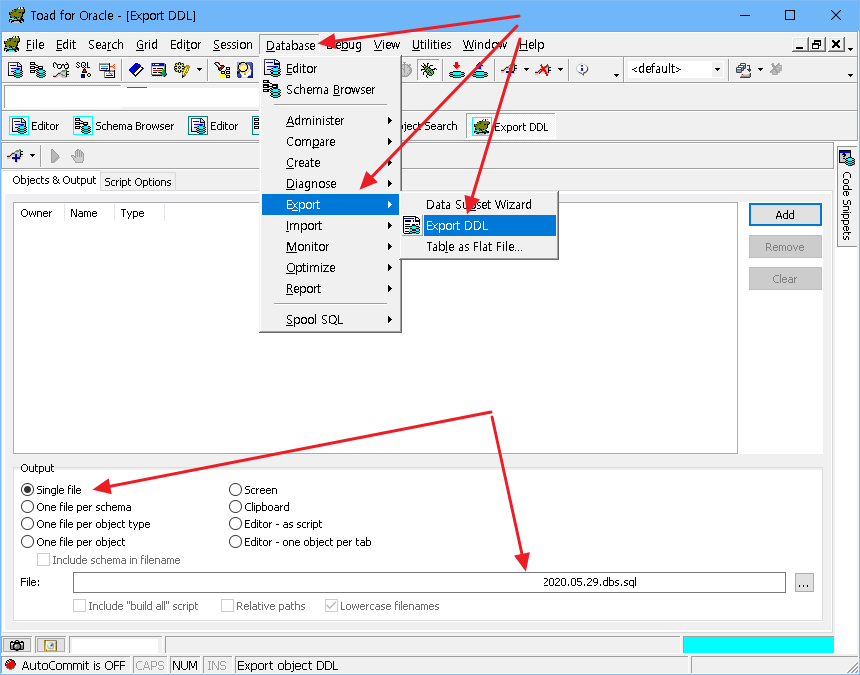Screen dimensions: 860x675
Task: Open the Utilities menu
Action: tap(432, 44)
